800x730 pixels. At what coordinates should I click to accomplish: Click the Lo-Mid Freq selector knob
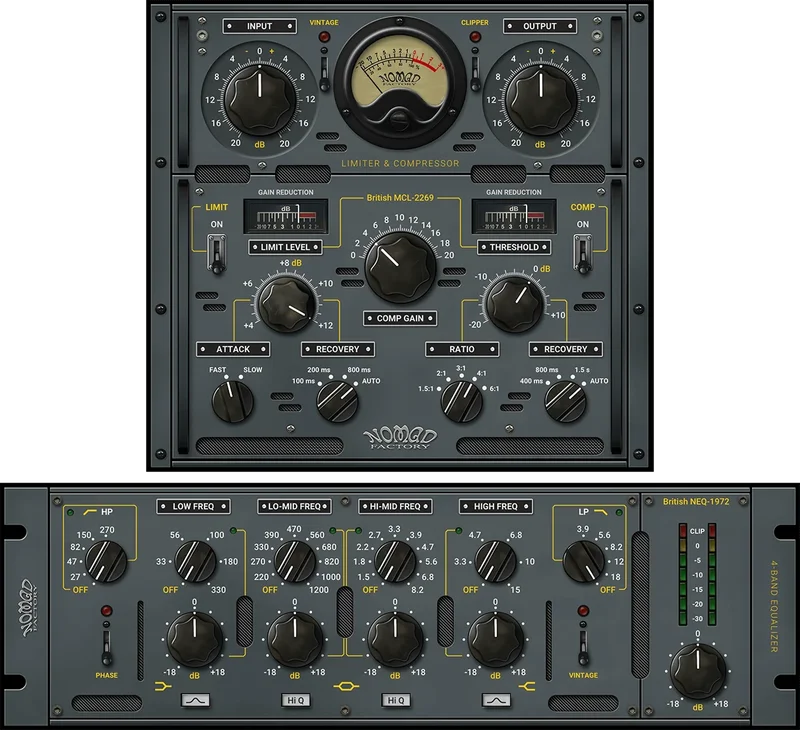click(x=295, y=561)
